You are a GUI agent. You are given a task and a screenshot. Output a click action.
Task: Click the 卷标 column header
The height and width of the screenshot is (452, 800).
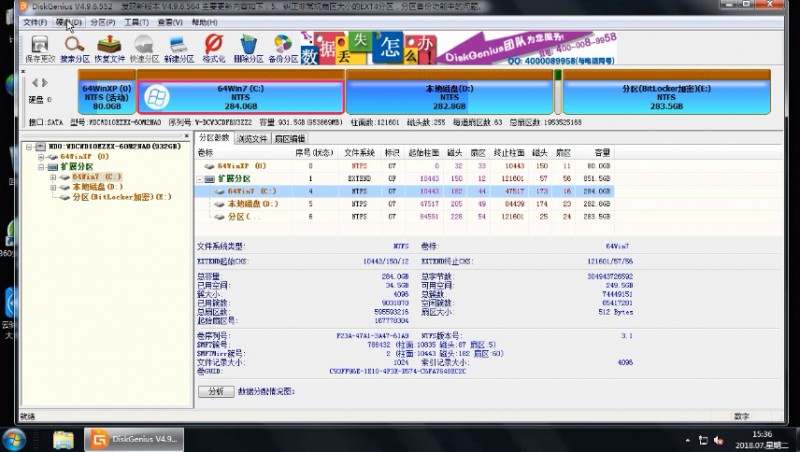click(243, 153)
